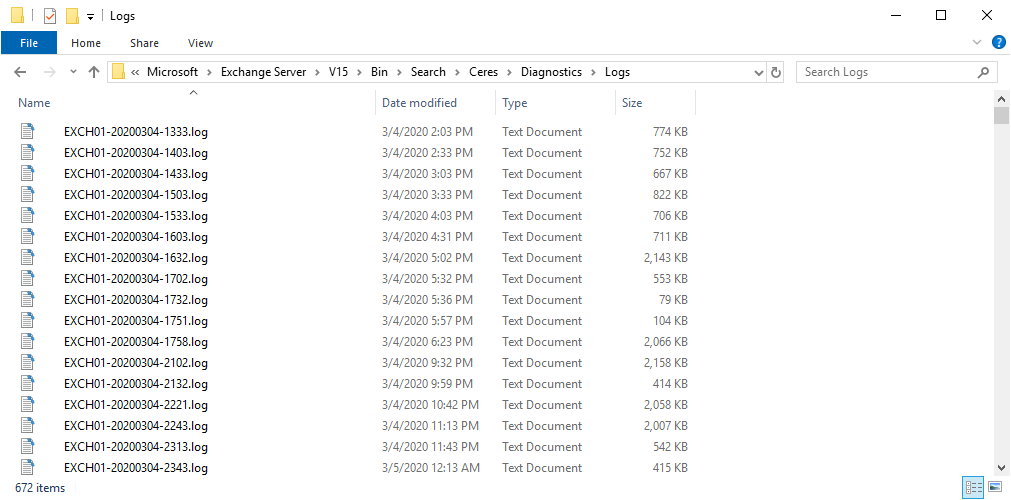Click the 2,143 KB size cell
Image resolution: width=1011 pixels, height=500 pixels.
tap(665, 257)
